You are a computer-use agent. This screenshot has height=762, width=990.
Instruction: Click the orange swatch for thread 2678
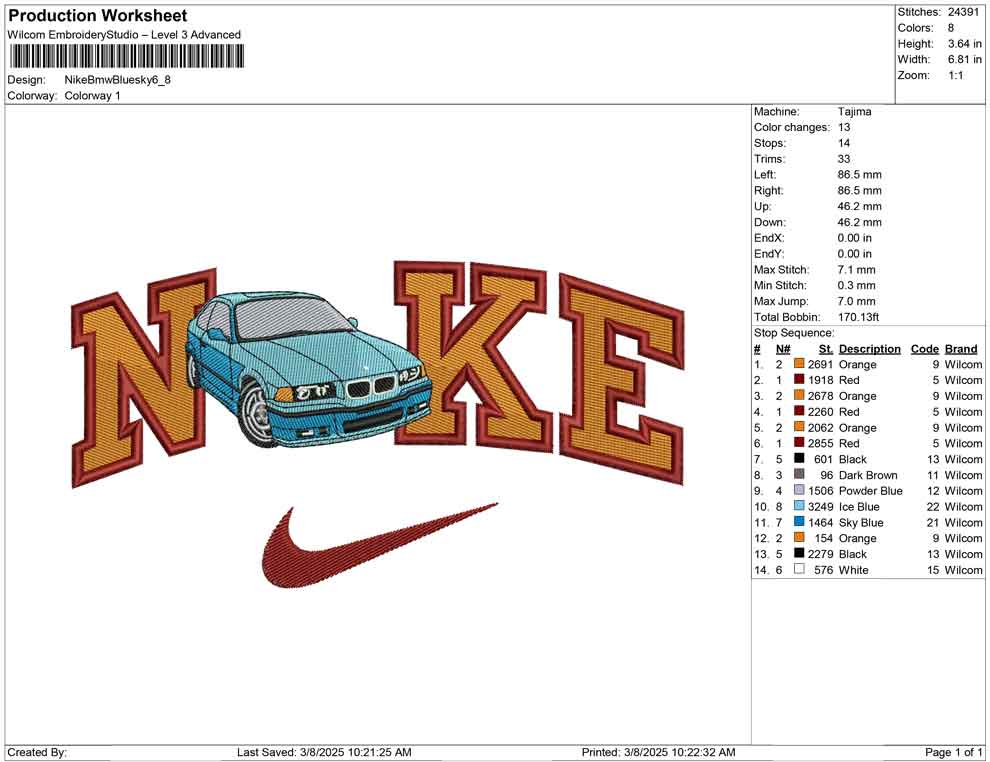click(799, 396)
